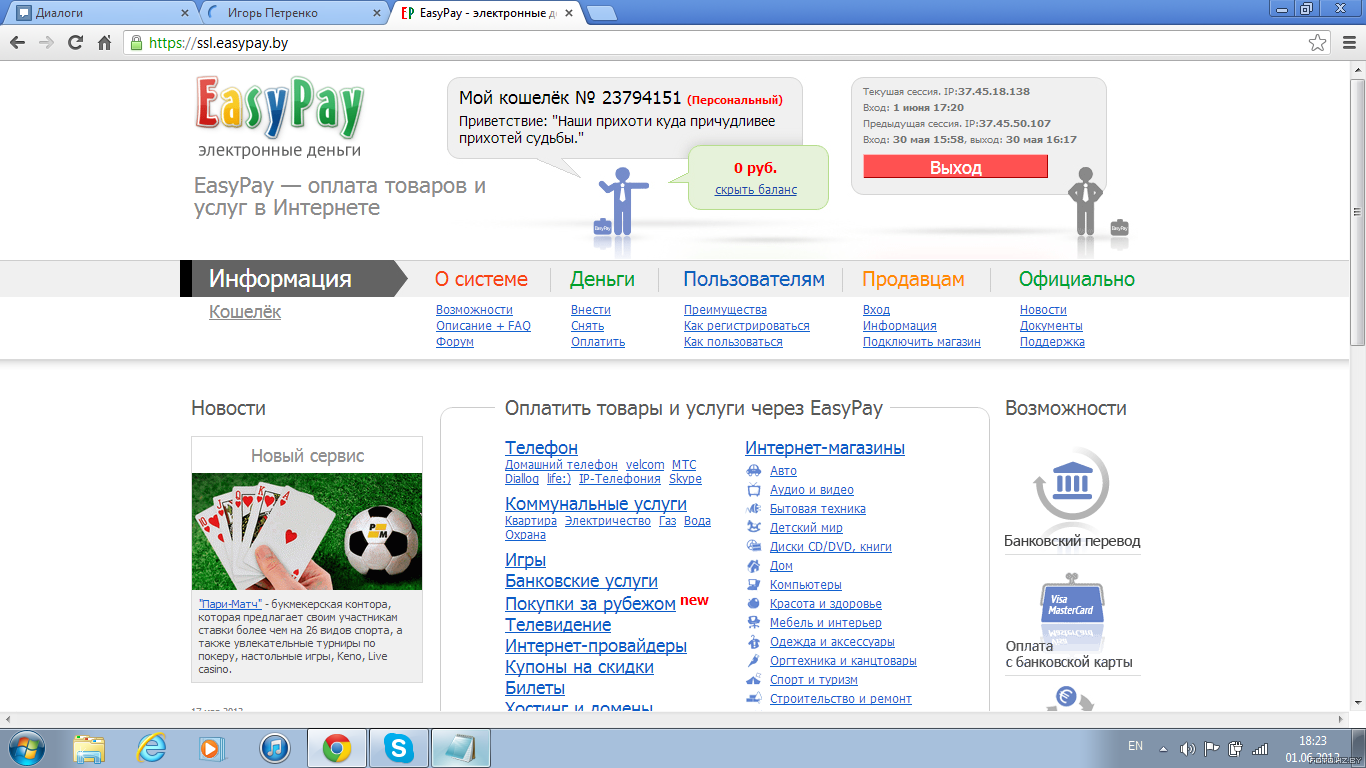Viewport: 1366px width, 768px height.
Task: Click the Диски CD/DVD, книги icon
Action: pos(754,547)
